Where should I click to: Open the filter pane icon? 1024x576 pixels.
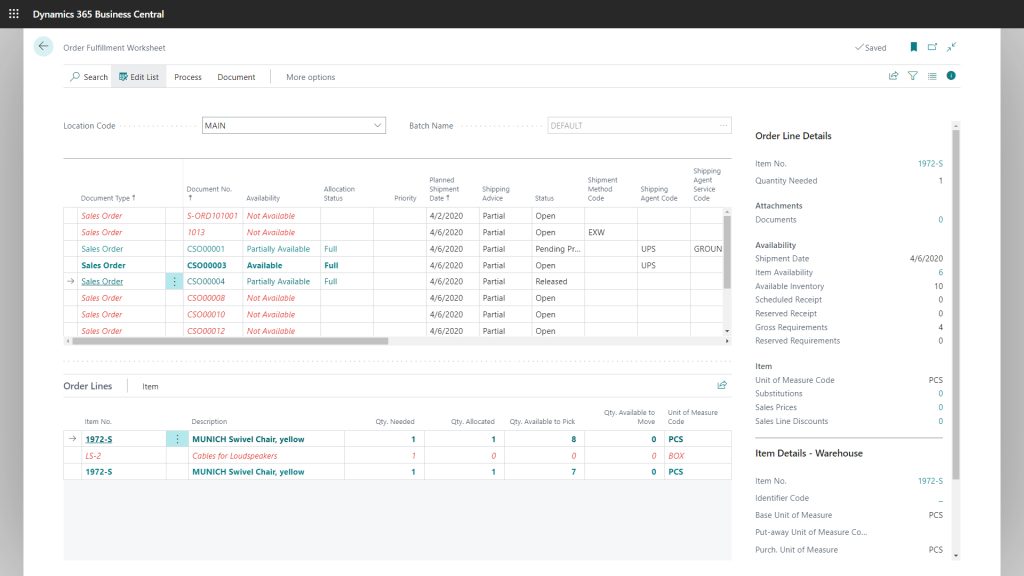pyautogui.click(x=914, y=77)
